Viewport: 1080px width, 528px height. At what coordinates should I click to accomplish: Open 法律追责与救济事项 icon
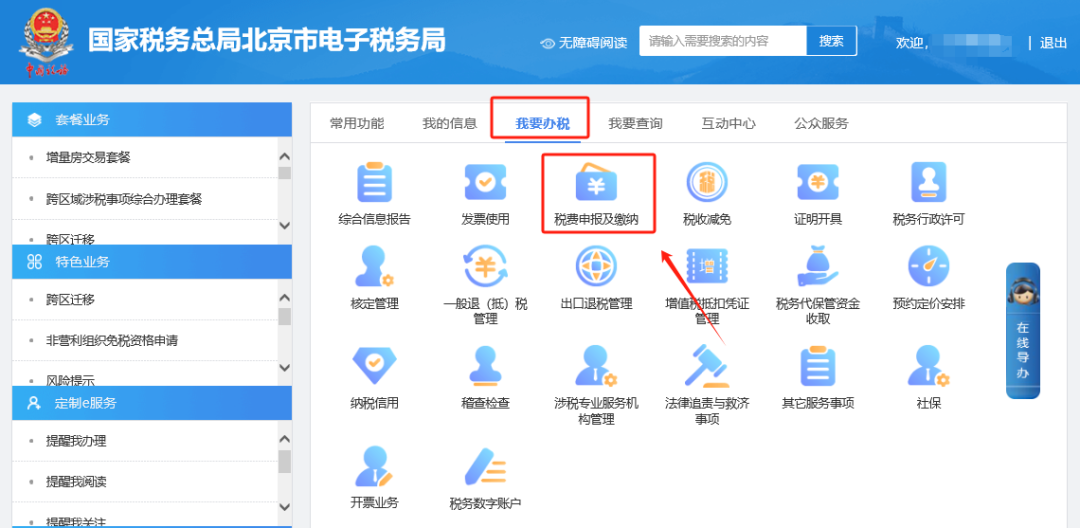point(707,366)
